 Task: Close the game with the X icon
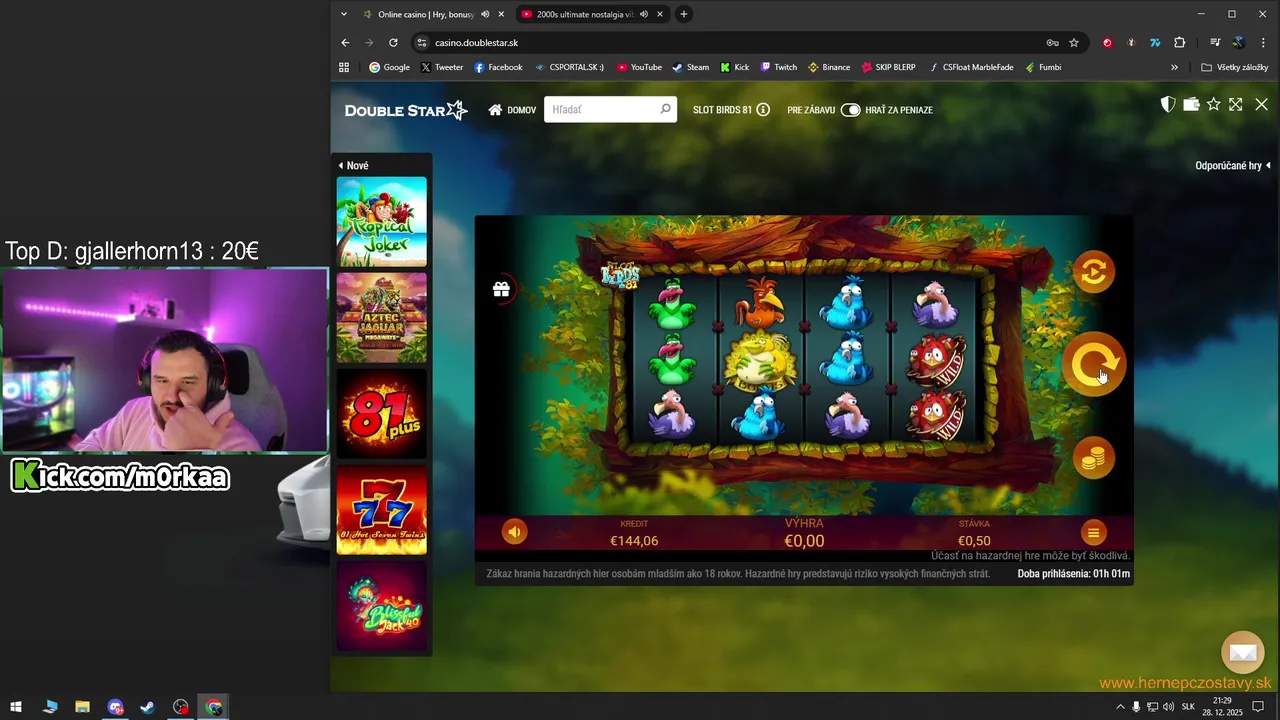point(1261,105)
